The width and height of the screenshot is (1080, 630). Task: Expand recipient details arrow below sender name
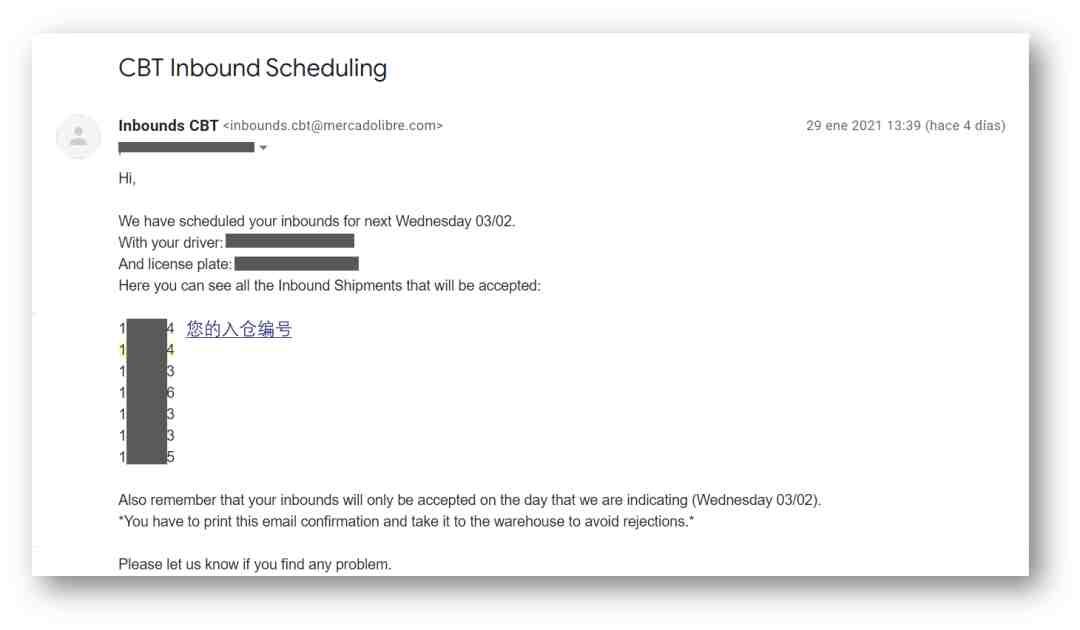click(x=263, y=148)
